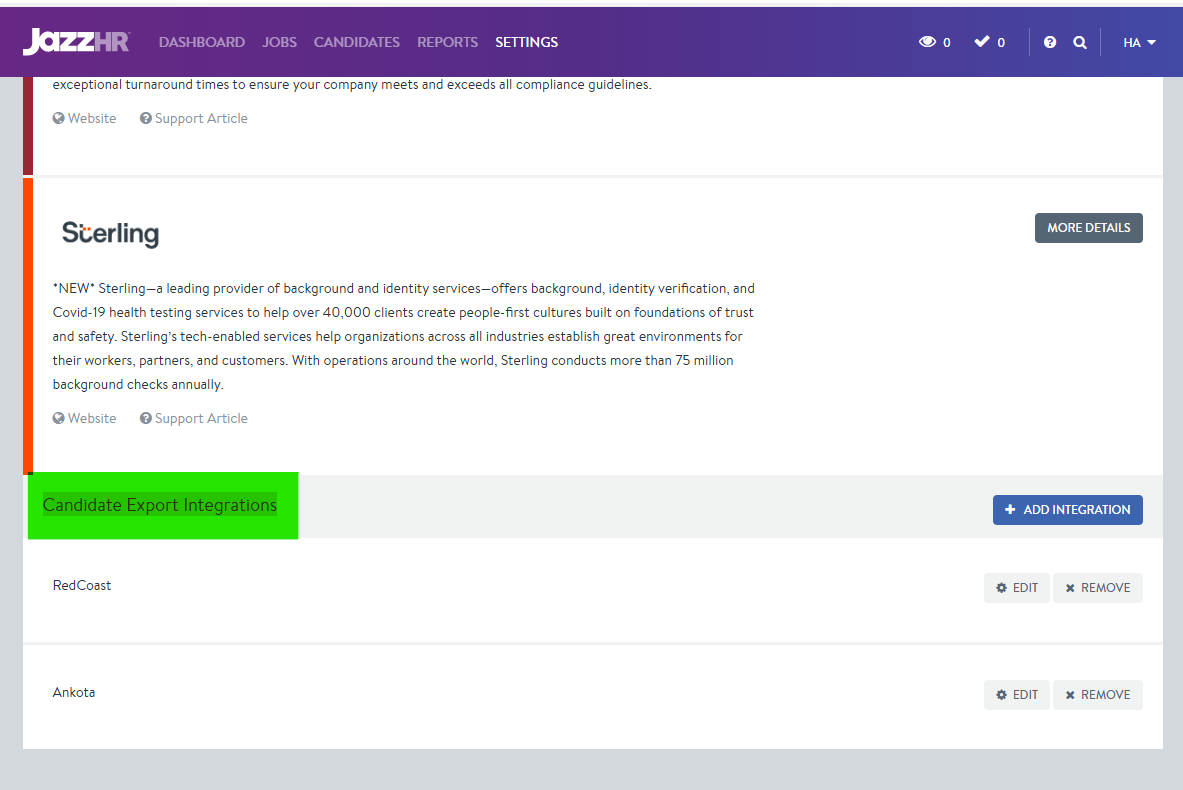Click the help question mark icon

[1050, 42]
